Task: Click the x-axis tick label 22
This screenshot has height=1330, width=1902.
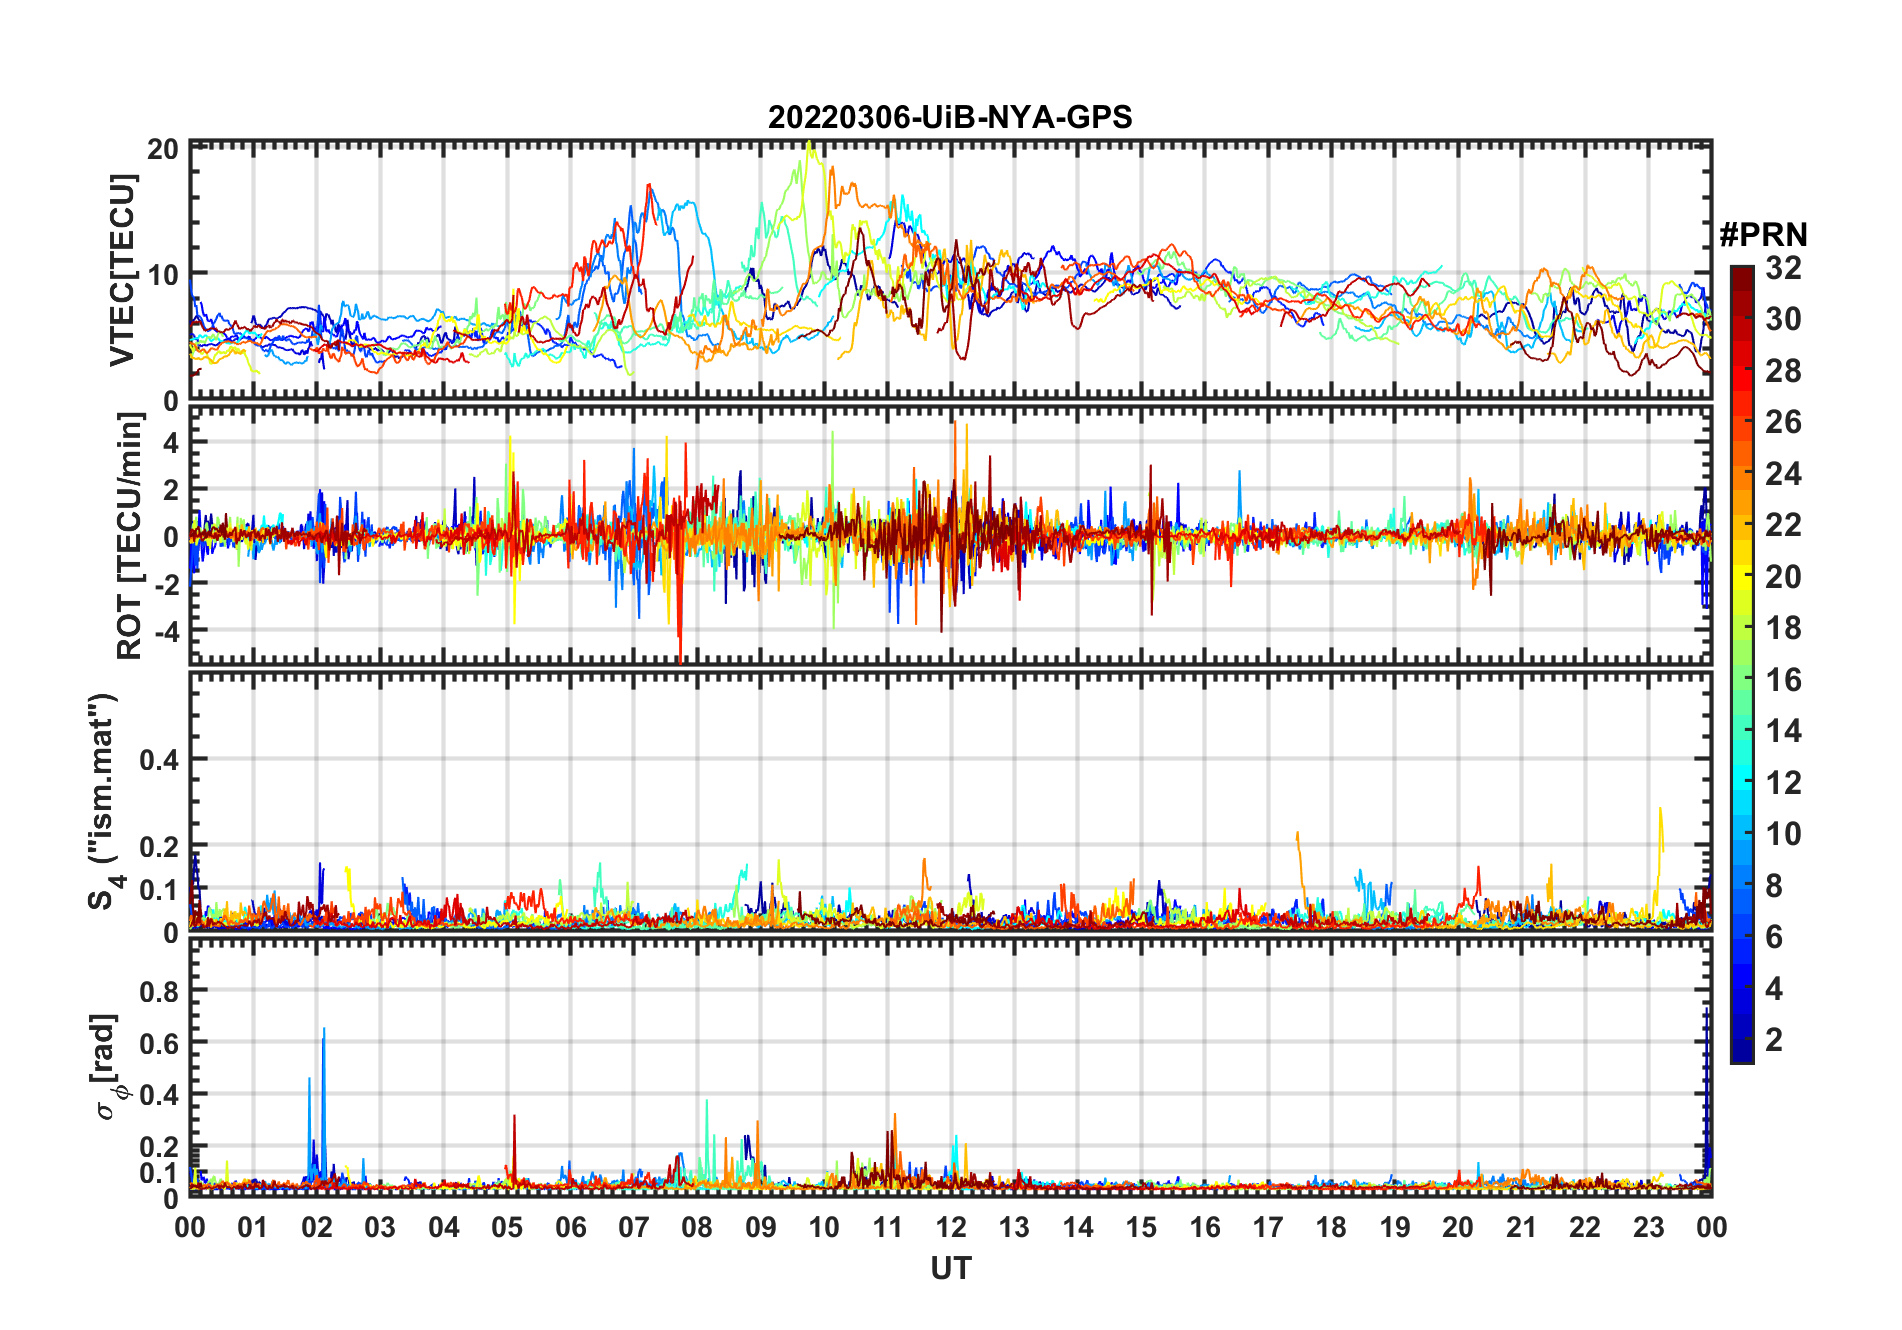Action: [x=1585, y=1227]
